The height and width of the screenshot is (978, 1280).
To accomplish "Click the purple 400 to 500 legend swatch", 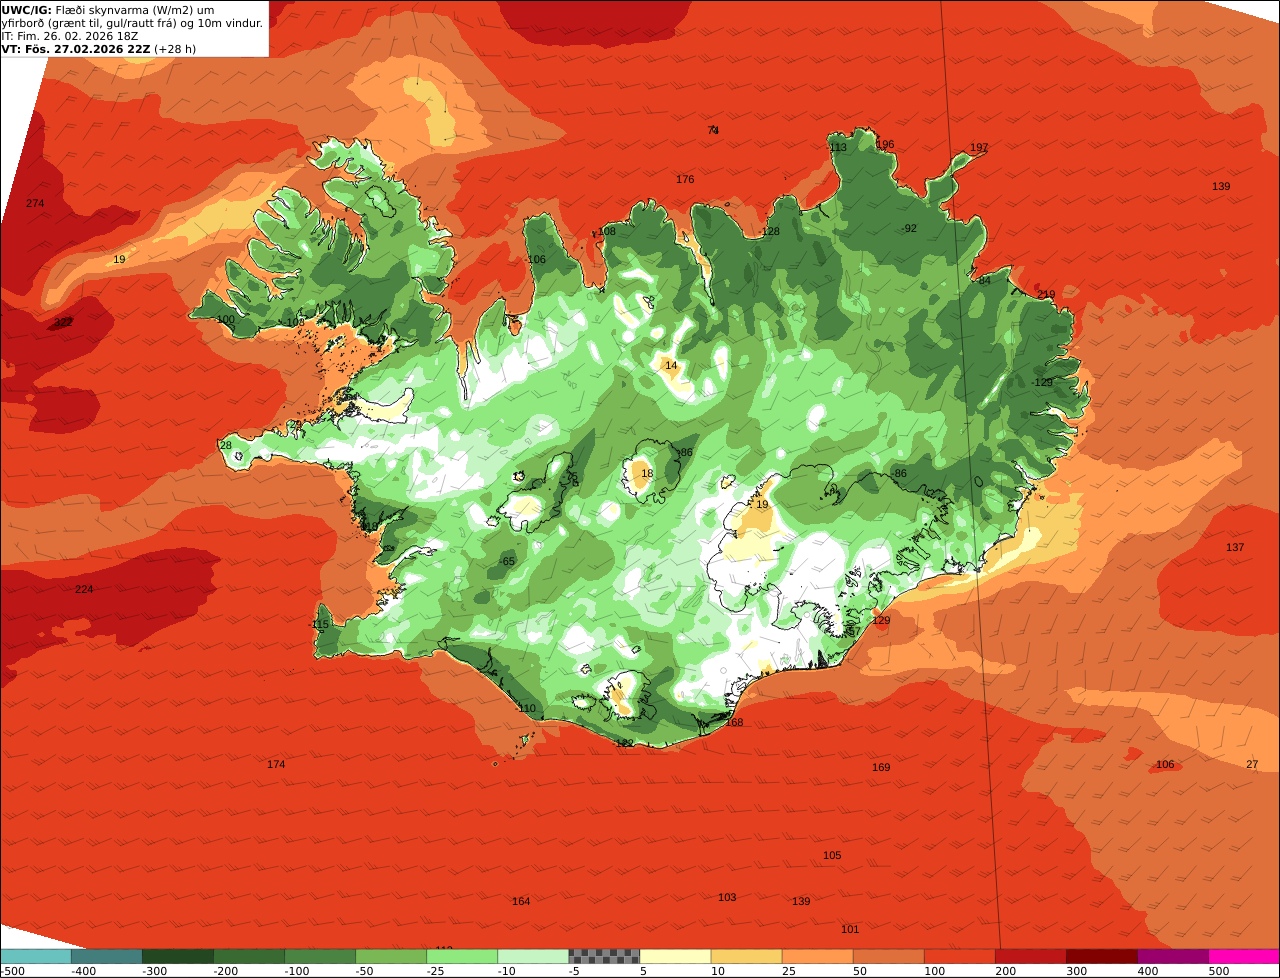I will click(1172, 956).
